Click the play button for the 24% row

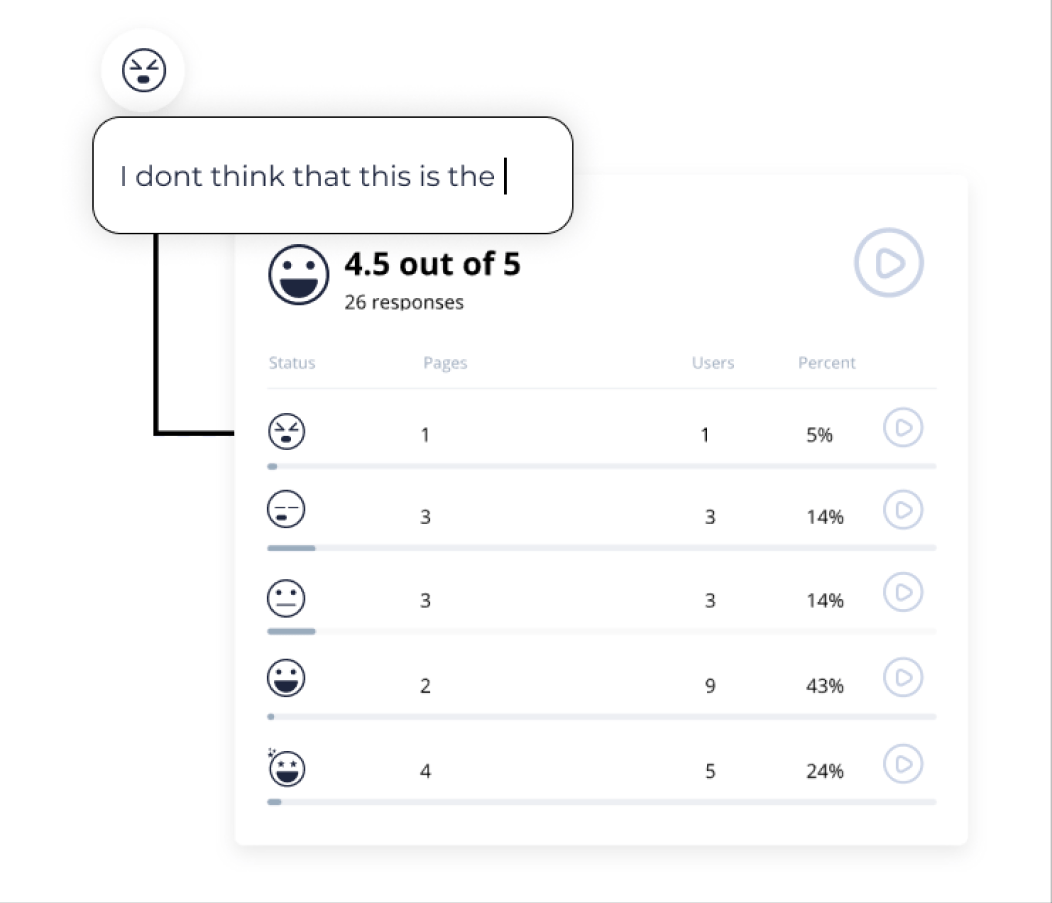[903, 763]
